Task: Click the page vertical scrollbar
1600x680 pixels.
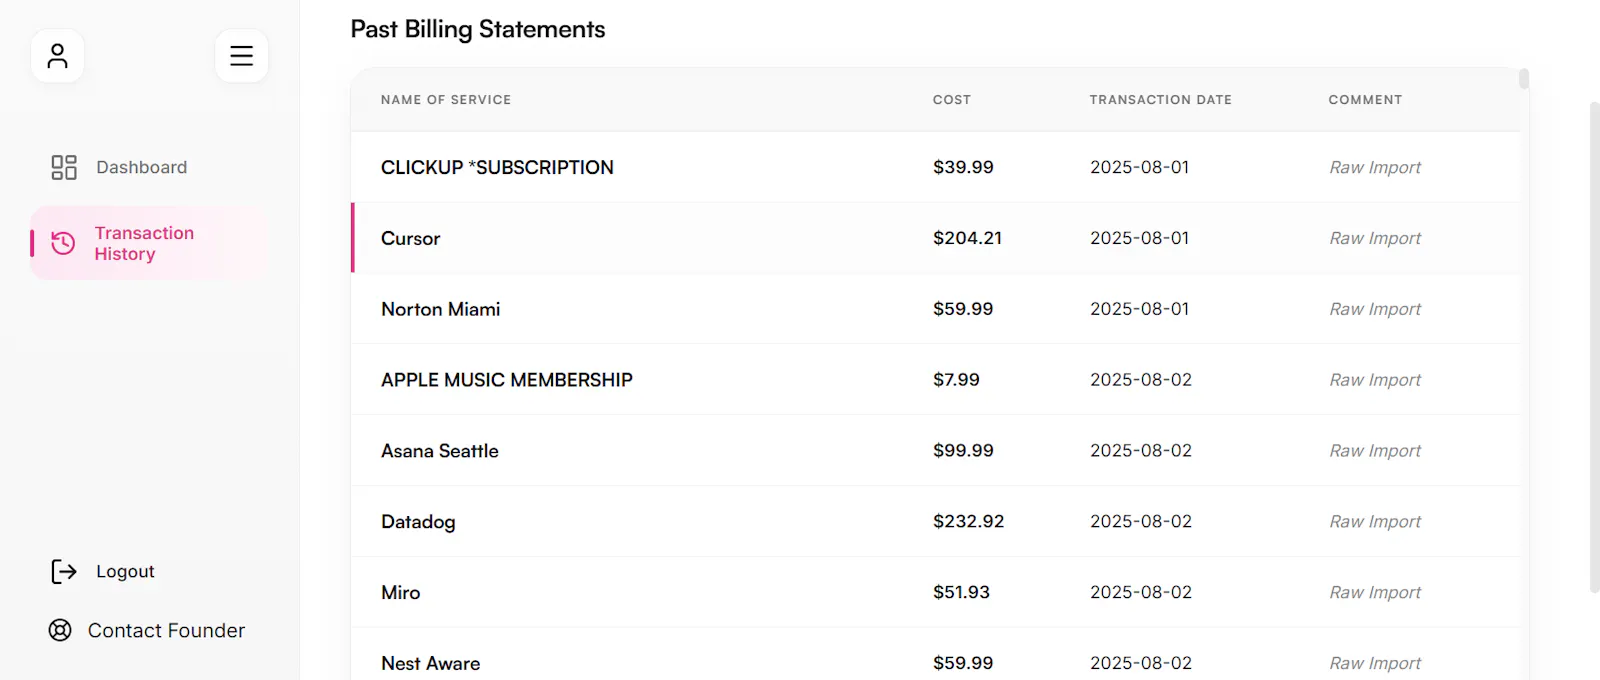Action: tap(1594, 347)
